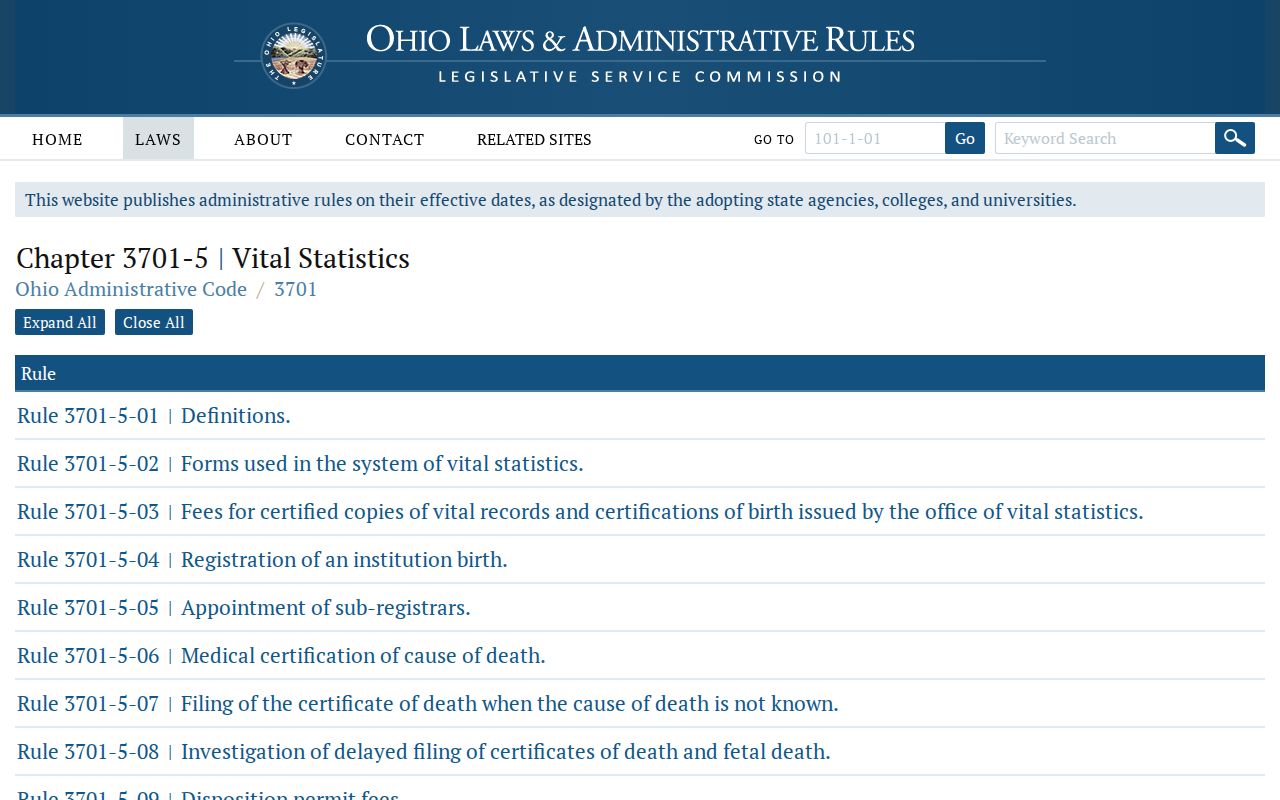Click the Legislative Service Commission subtitle
This screenshot has height=800, width=1280.
click(x=640, y=76)
